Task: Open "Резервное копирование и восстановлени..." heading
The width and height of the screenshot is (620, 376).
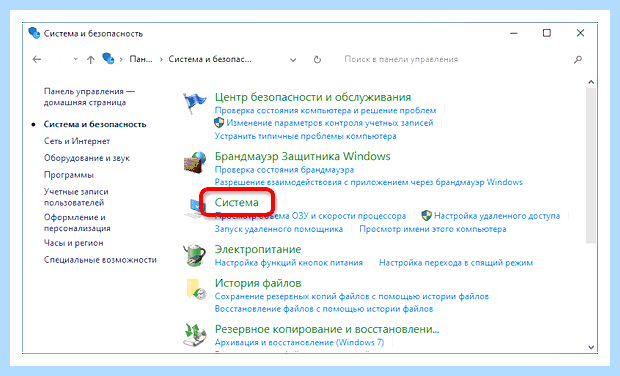Action: 327,329
